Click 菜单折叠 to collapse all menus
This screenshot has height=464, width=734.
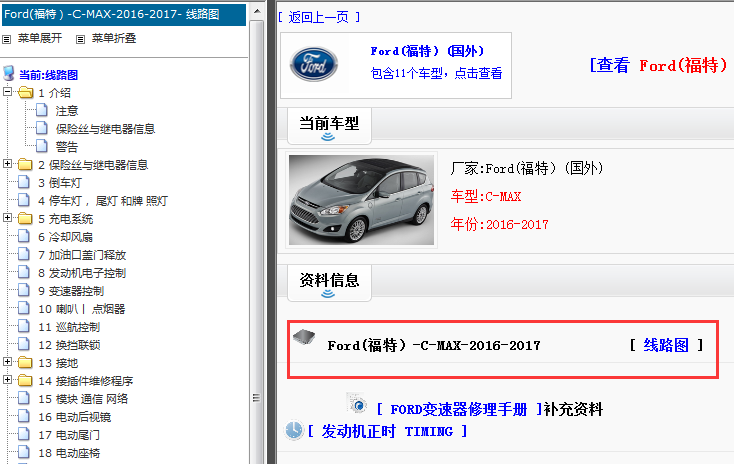(x=114, y=38)
